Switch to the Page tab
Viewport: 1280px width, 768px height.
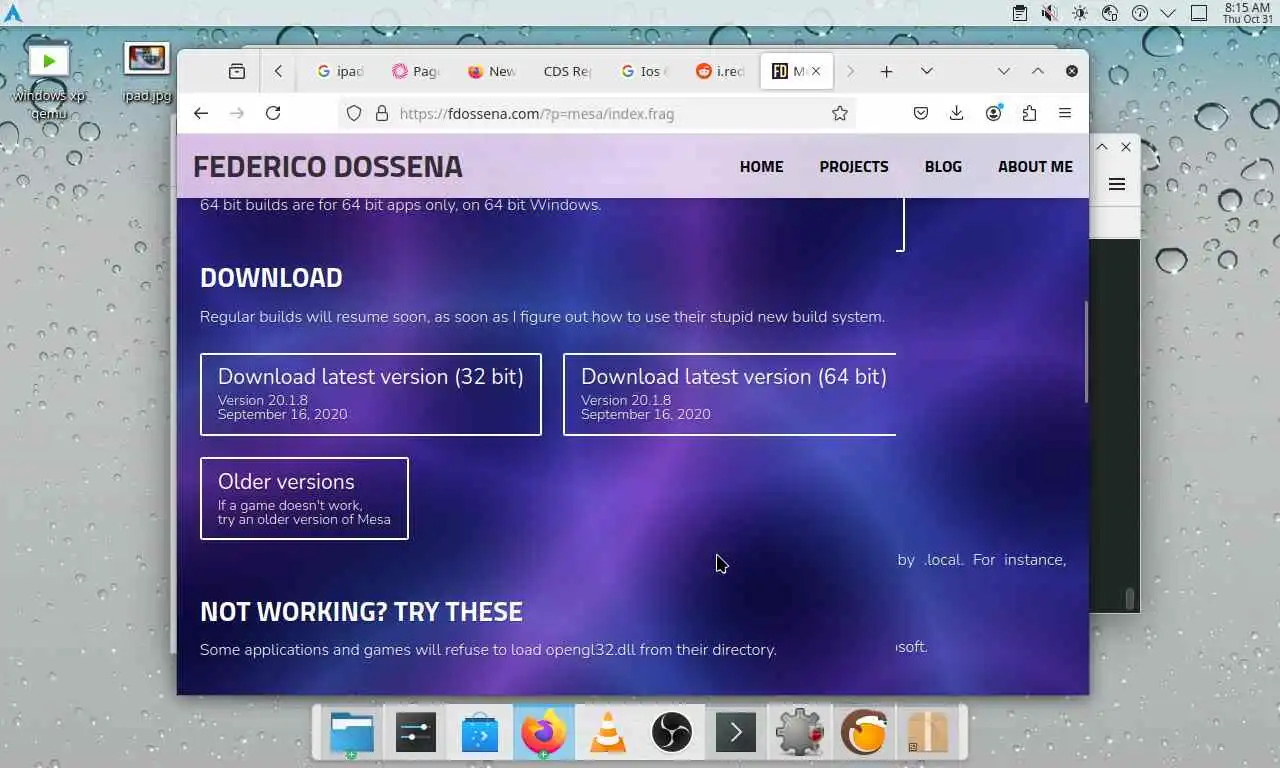tap(417, 71)
